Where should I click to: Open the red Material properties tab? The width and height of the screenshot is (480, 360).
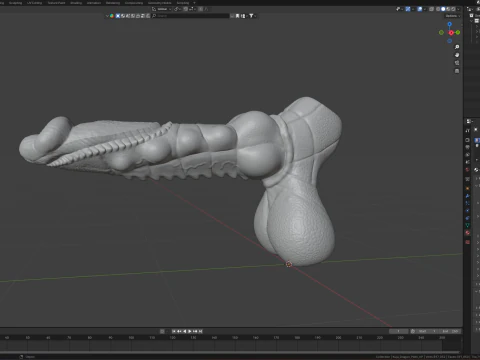point(467,233)
